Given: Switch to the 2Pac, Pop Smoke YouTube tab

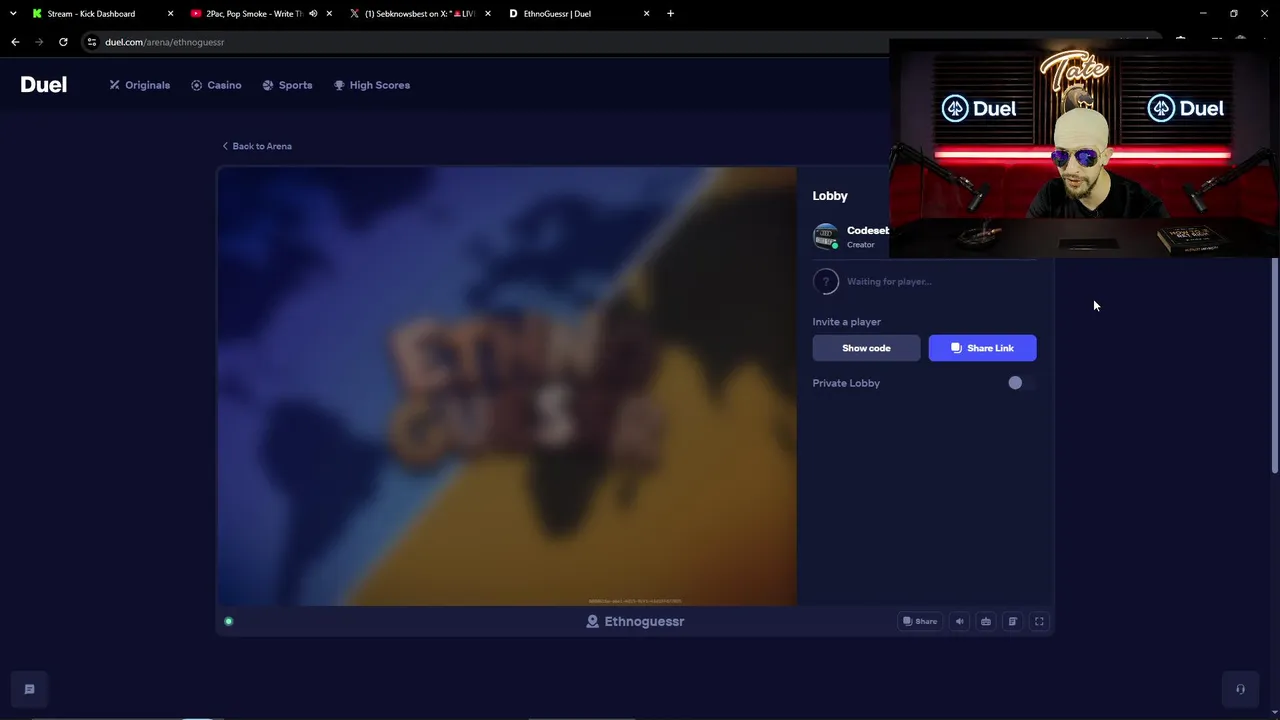Looking at the screenshot, I should (x=261, y=14).
